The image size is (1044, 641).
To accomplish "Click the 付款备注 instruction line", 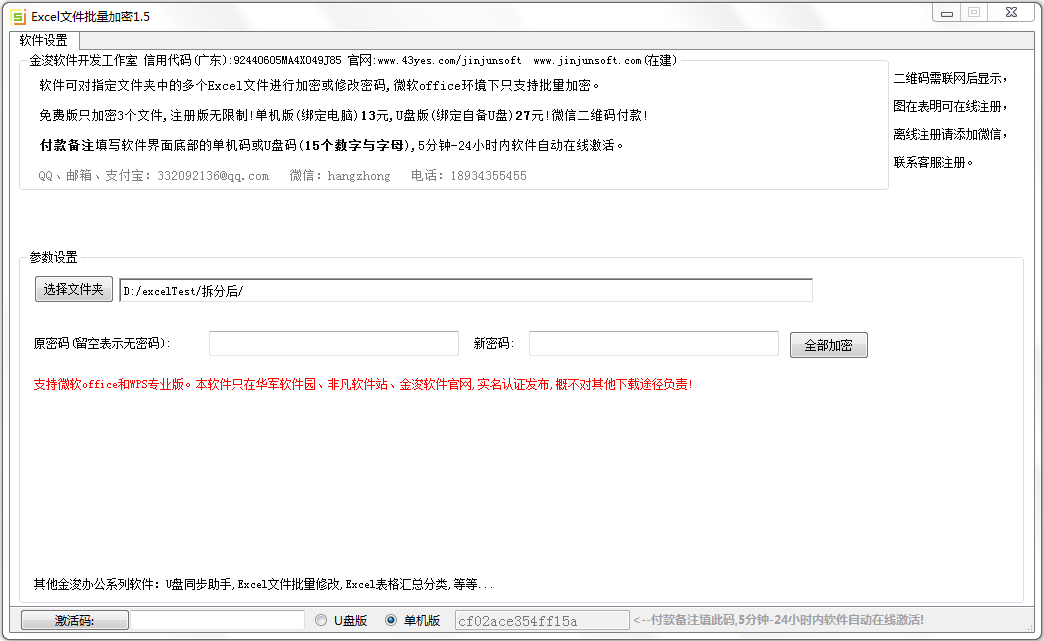I will tap(332, 145).
